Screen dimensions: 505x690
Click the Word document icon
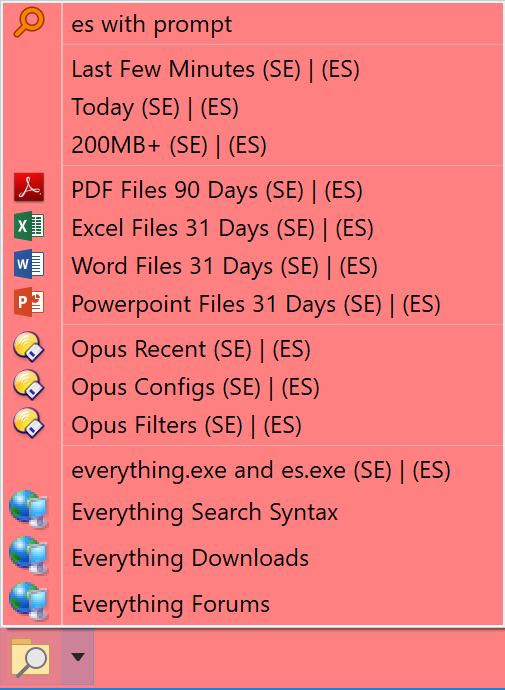point(29,264)
